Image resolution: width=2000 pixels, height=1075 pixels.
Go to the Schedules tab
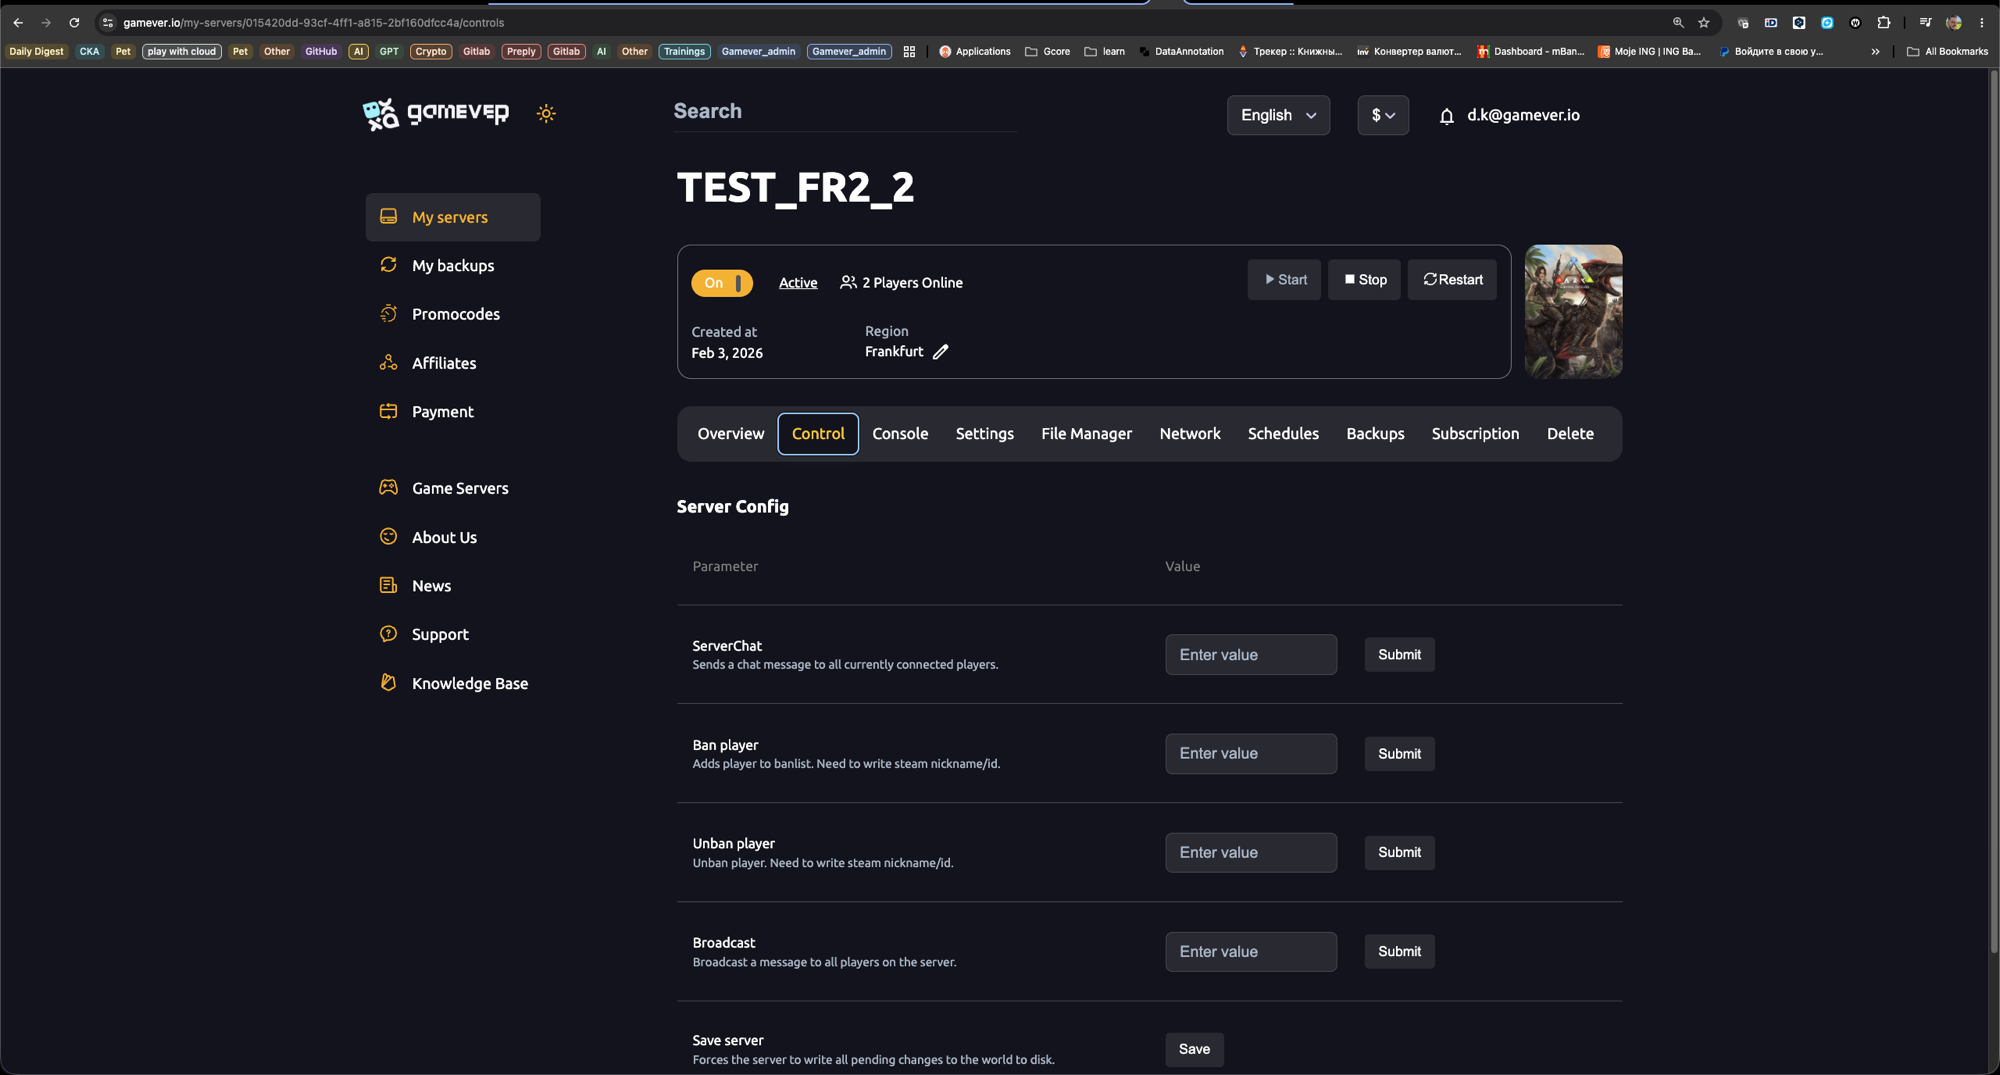pyautogui.click(x=1283, y=434)
